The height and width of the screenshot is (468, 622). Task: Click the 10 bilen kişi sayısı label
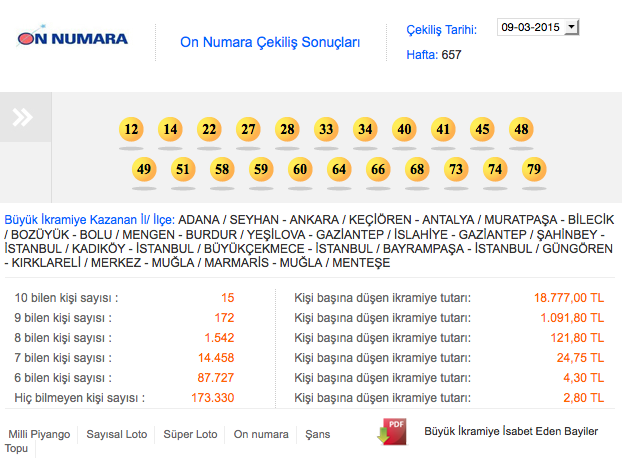[x=66, y=298]
